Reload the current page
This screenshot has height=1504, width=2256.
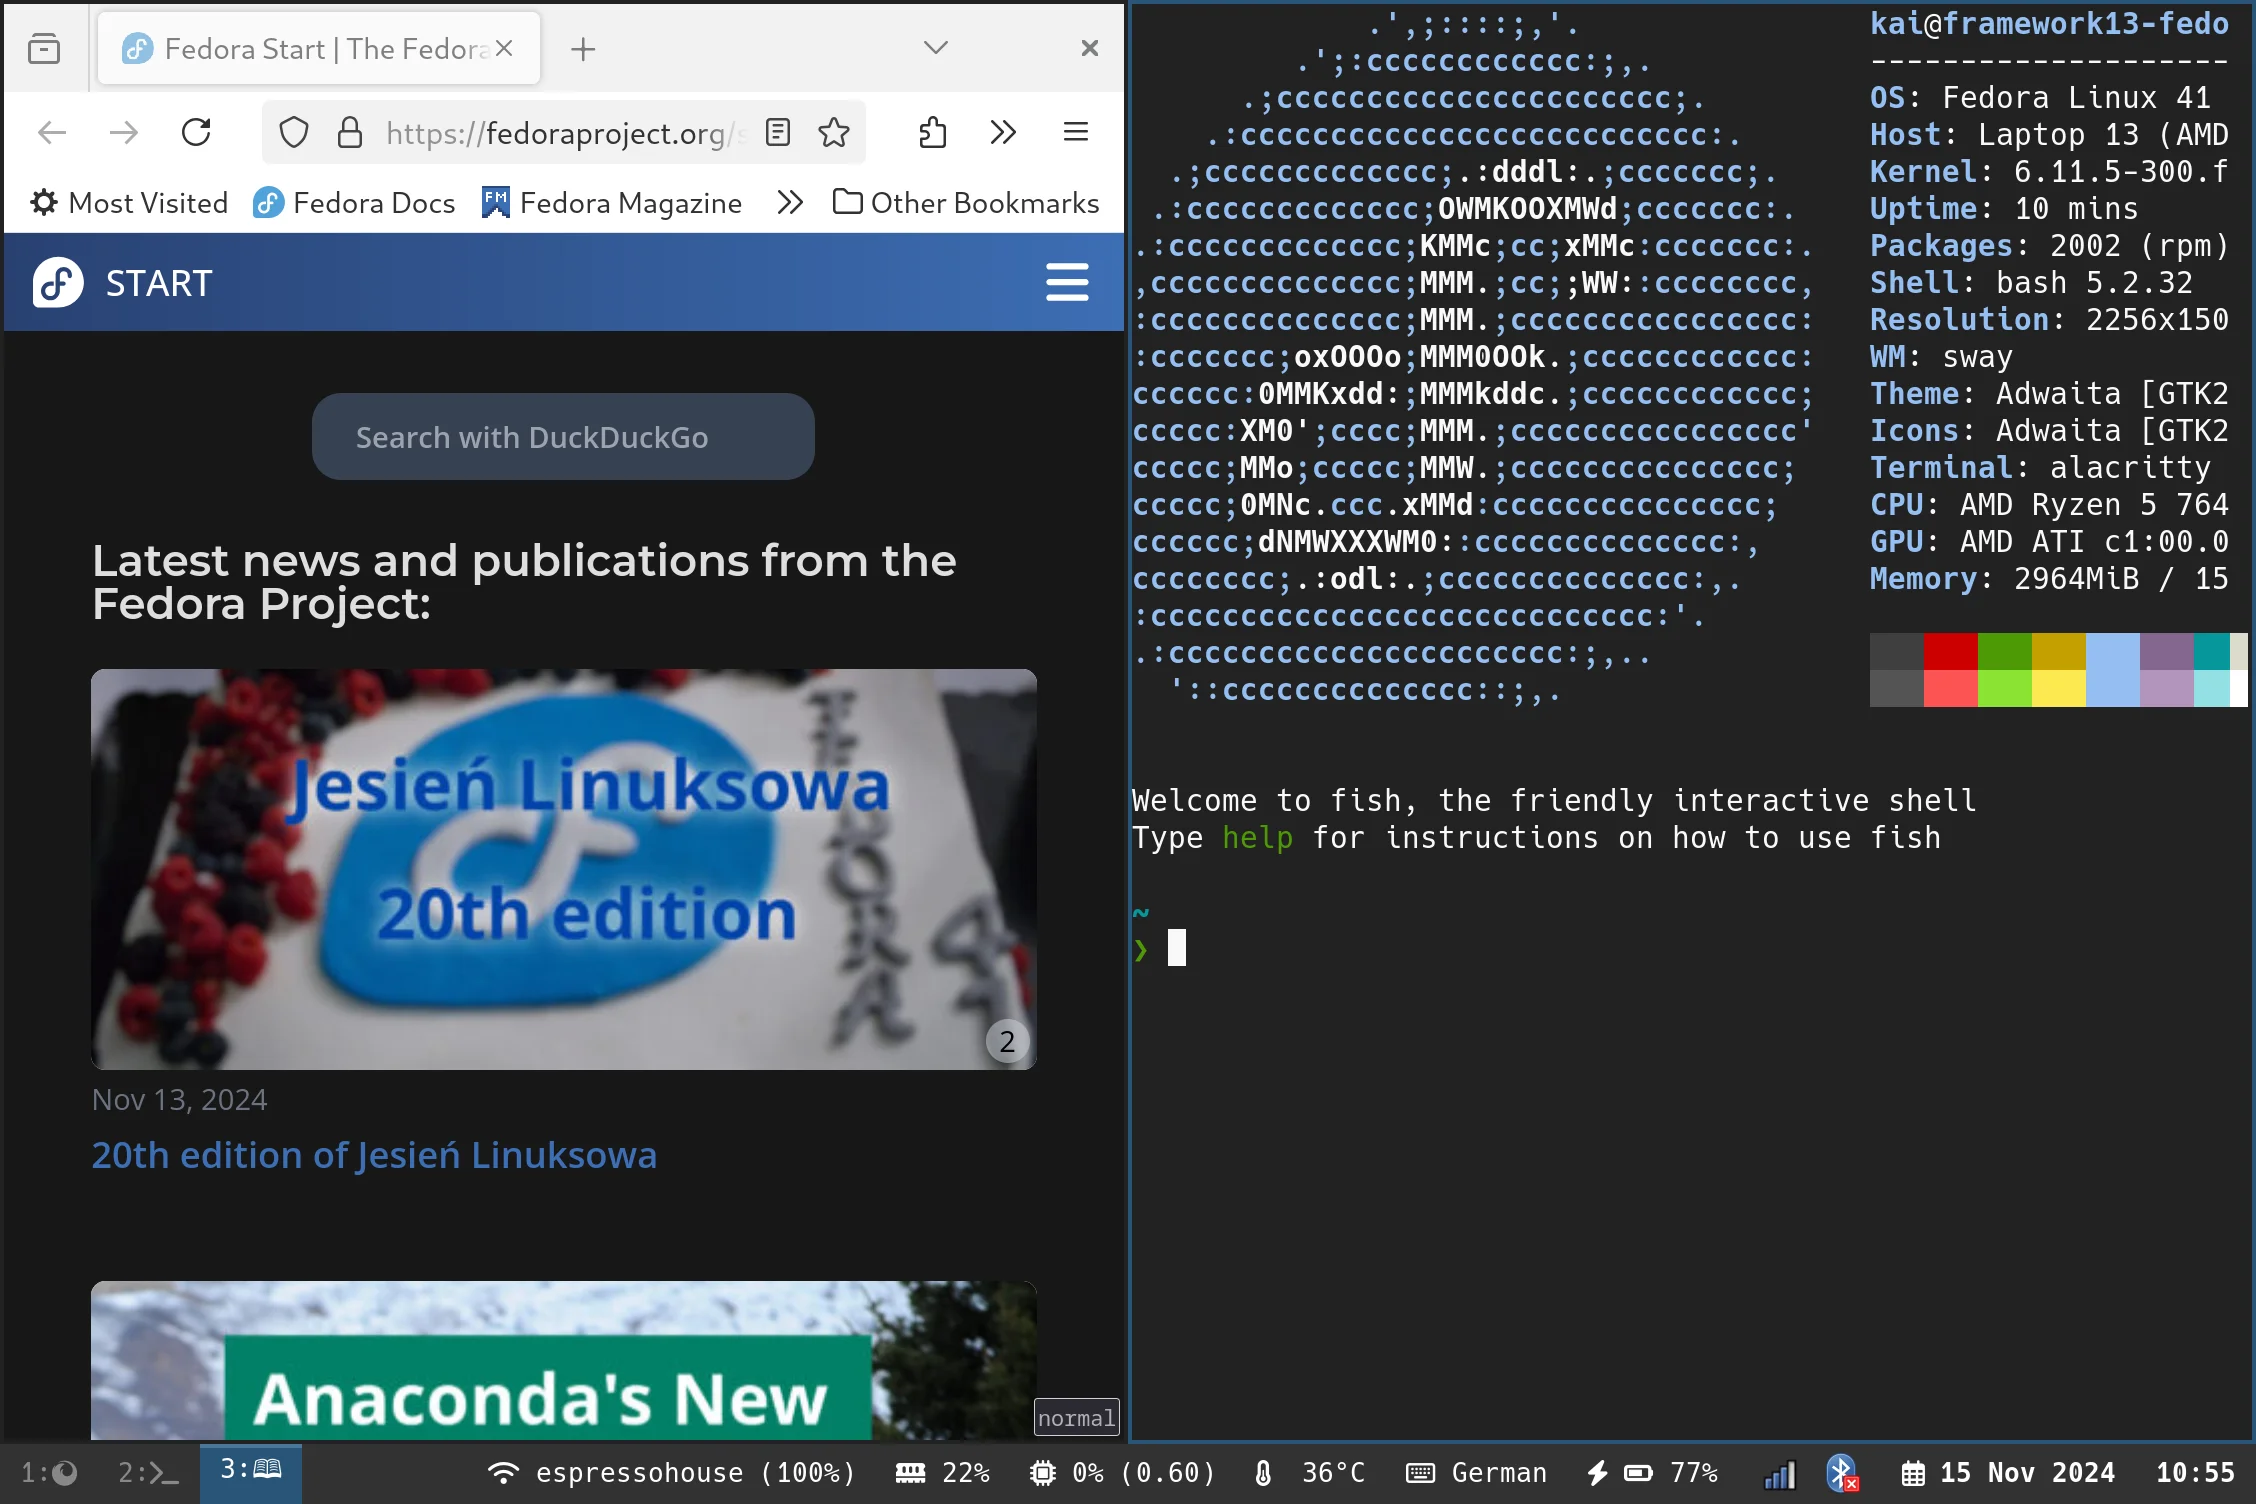click(196, 132)
